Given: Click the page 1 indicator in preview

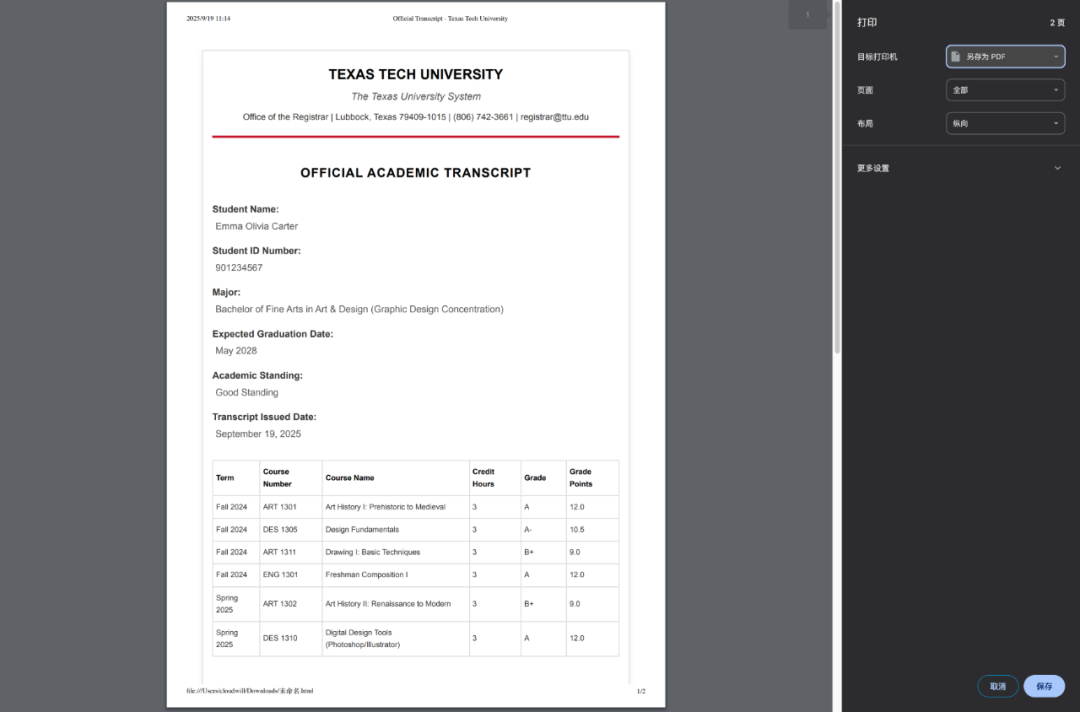Looking at the screenshot, I should 807,14.
